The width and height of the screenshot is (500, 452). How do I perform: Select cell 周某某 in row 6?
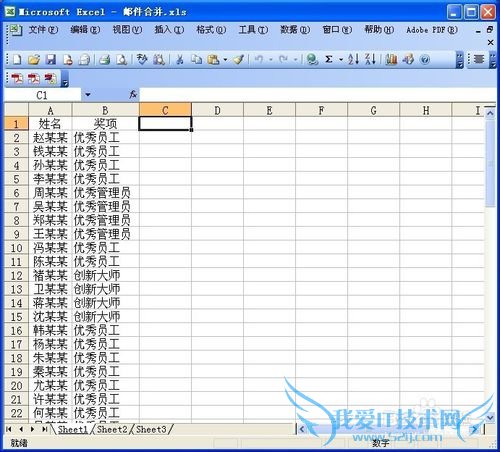pos(50,193)
